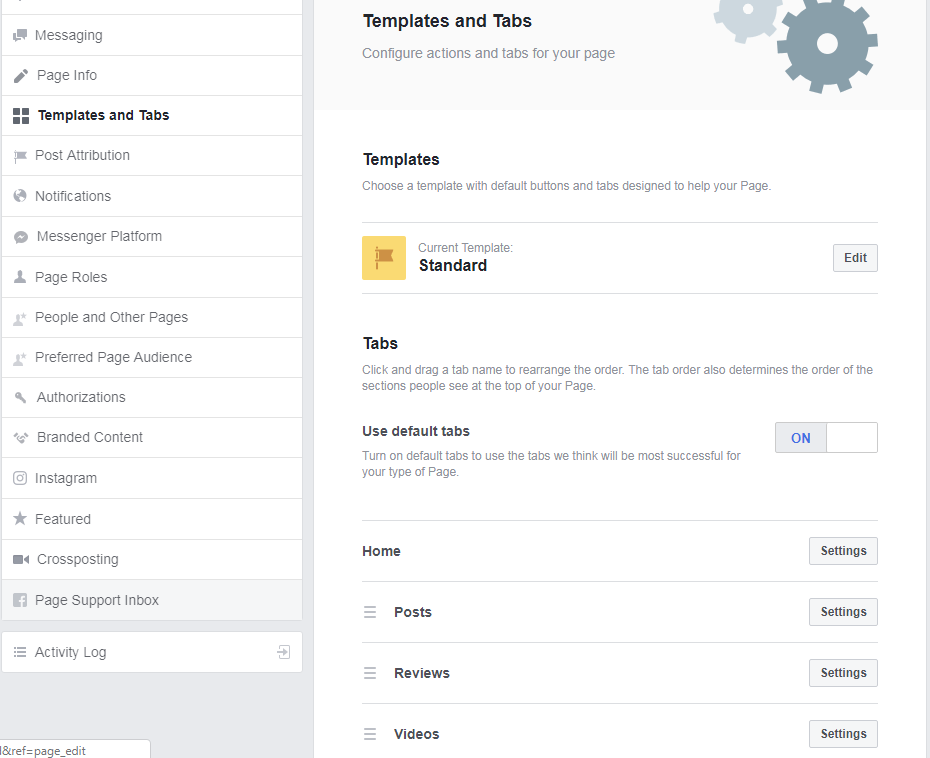Click the yellow Standard template flag icon
The width and height of the screenshot is (930, 758).
coord(384,258)
